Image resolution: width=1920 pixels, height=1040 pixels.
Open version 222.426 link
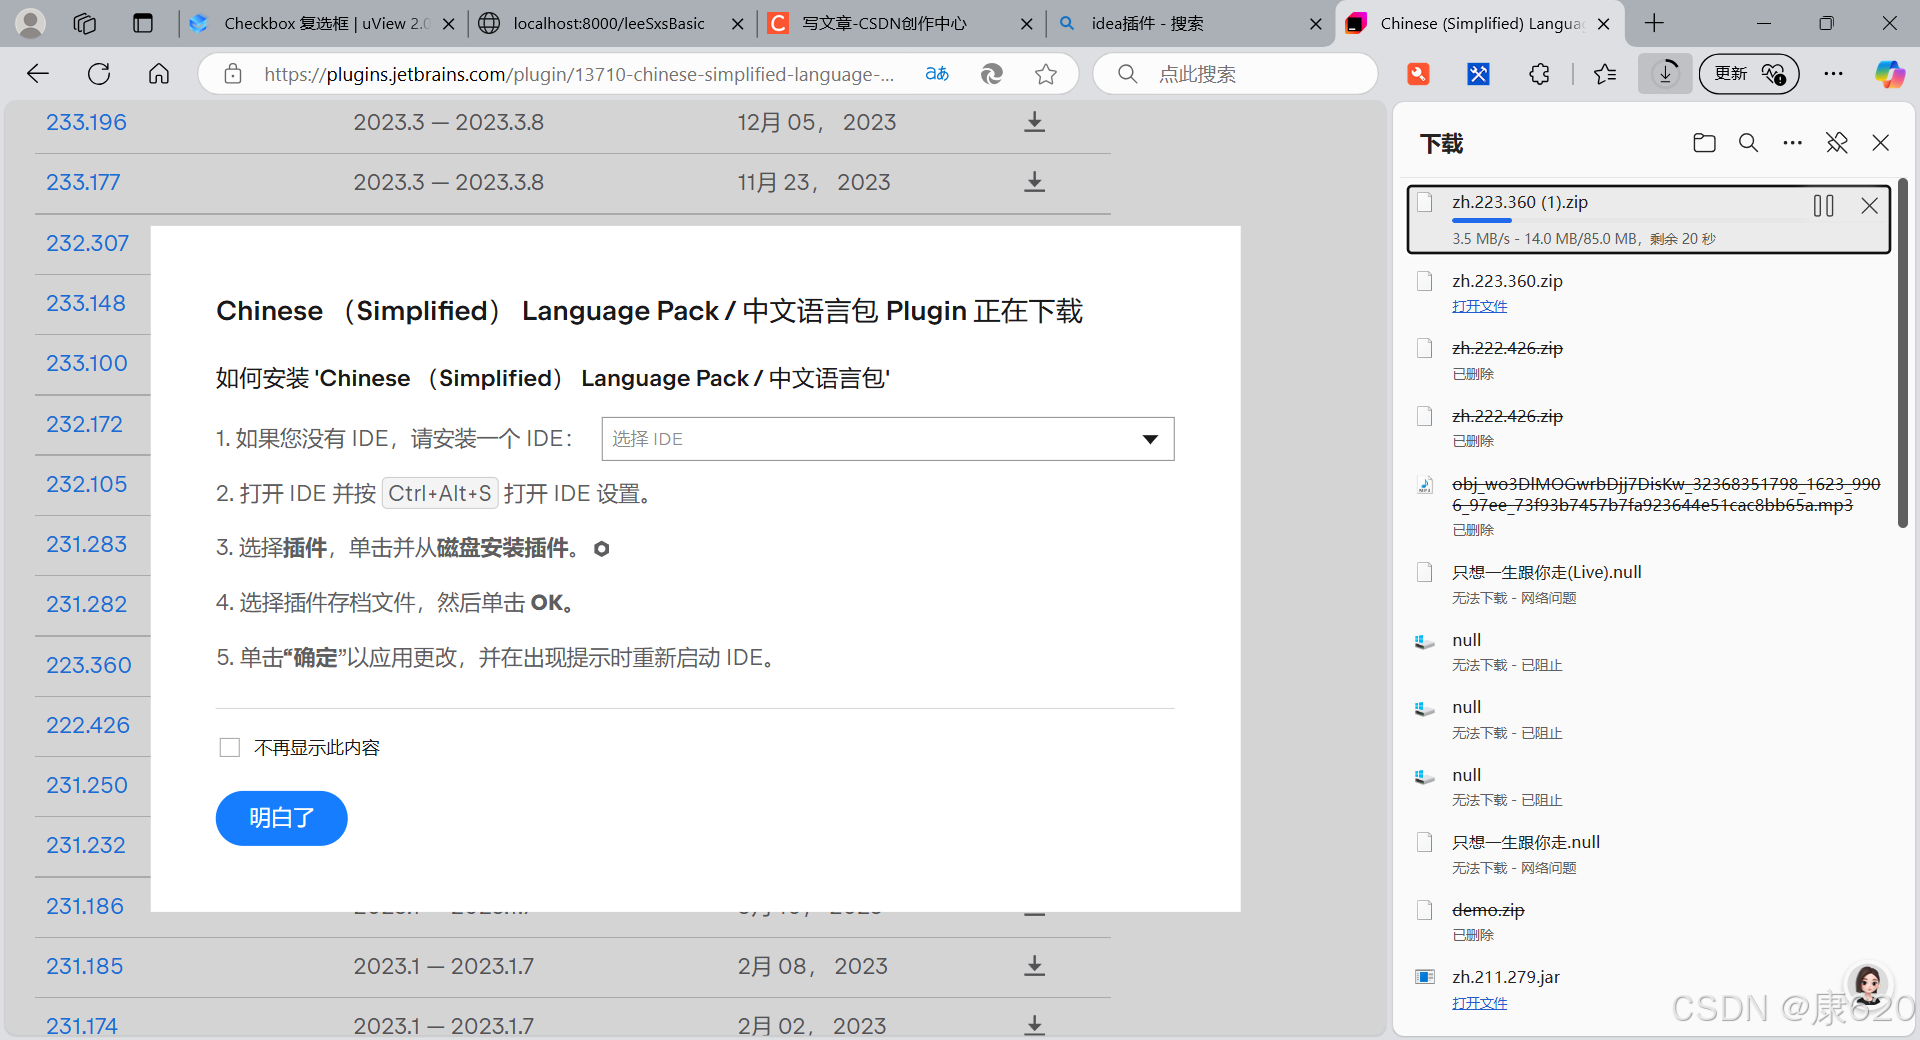coord(88,725)
